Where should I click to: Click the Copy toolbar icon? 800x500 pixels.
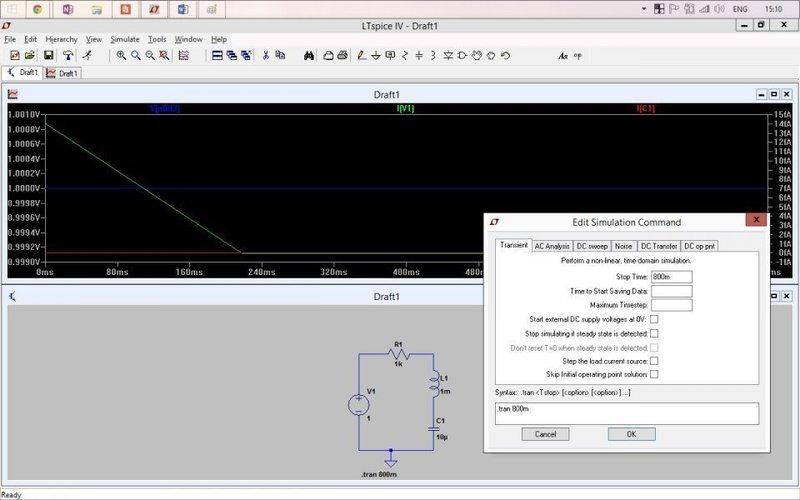(x=280, y=56)
